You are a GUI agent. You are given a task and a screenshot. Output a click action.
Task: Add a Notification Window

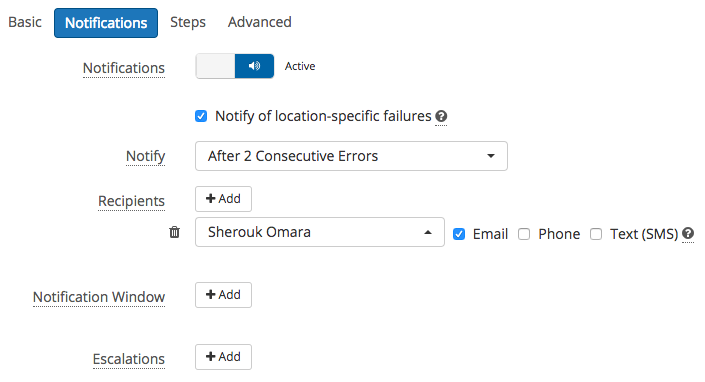coord(223,295)
